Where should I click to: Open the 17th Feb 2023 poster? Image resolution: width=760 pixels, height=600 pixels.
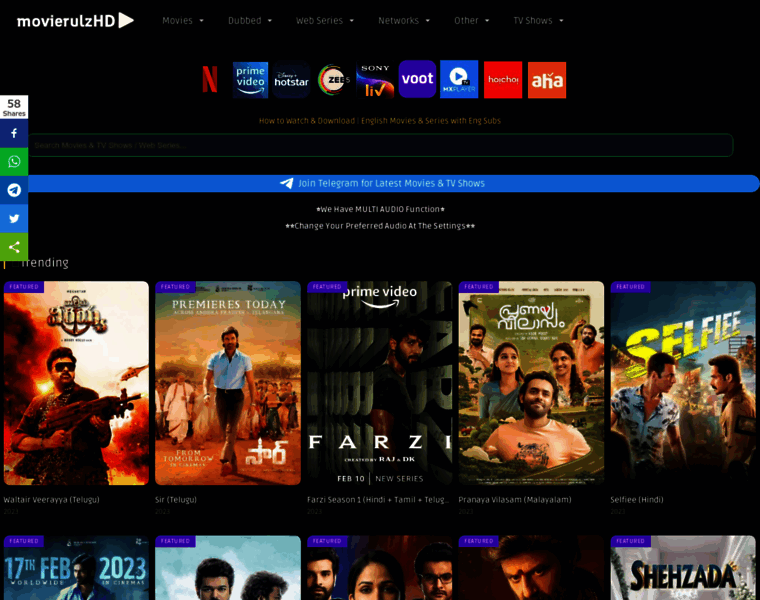coord(76,568)
